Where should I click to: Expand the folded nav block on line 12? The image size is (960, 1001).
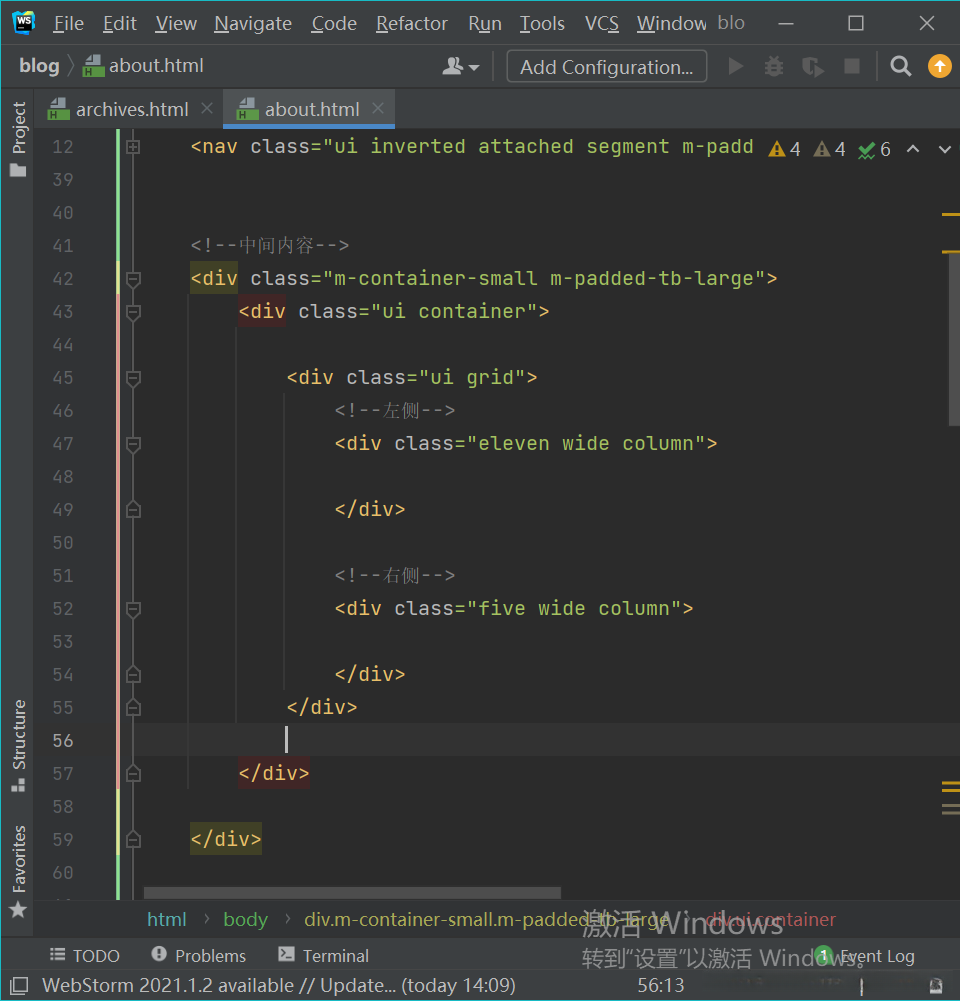coord(133,147)
